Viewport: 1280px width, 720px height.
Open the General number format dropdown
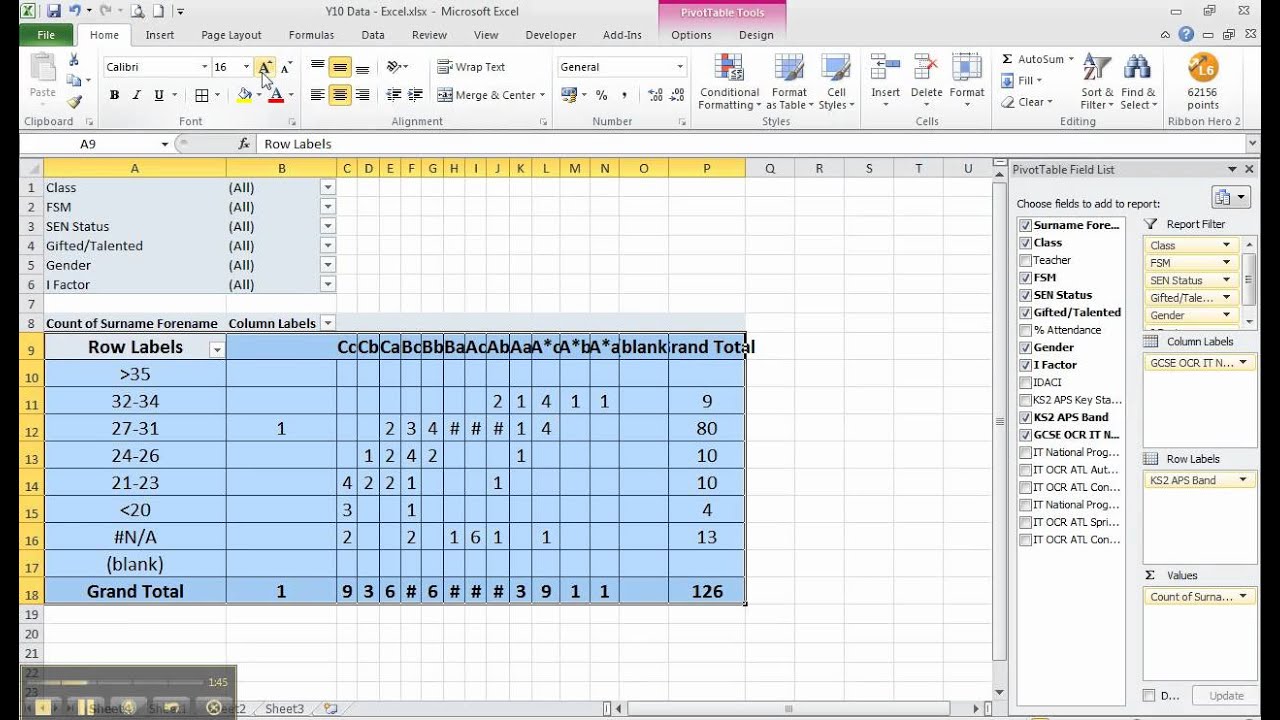pos(680,67)
